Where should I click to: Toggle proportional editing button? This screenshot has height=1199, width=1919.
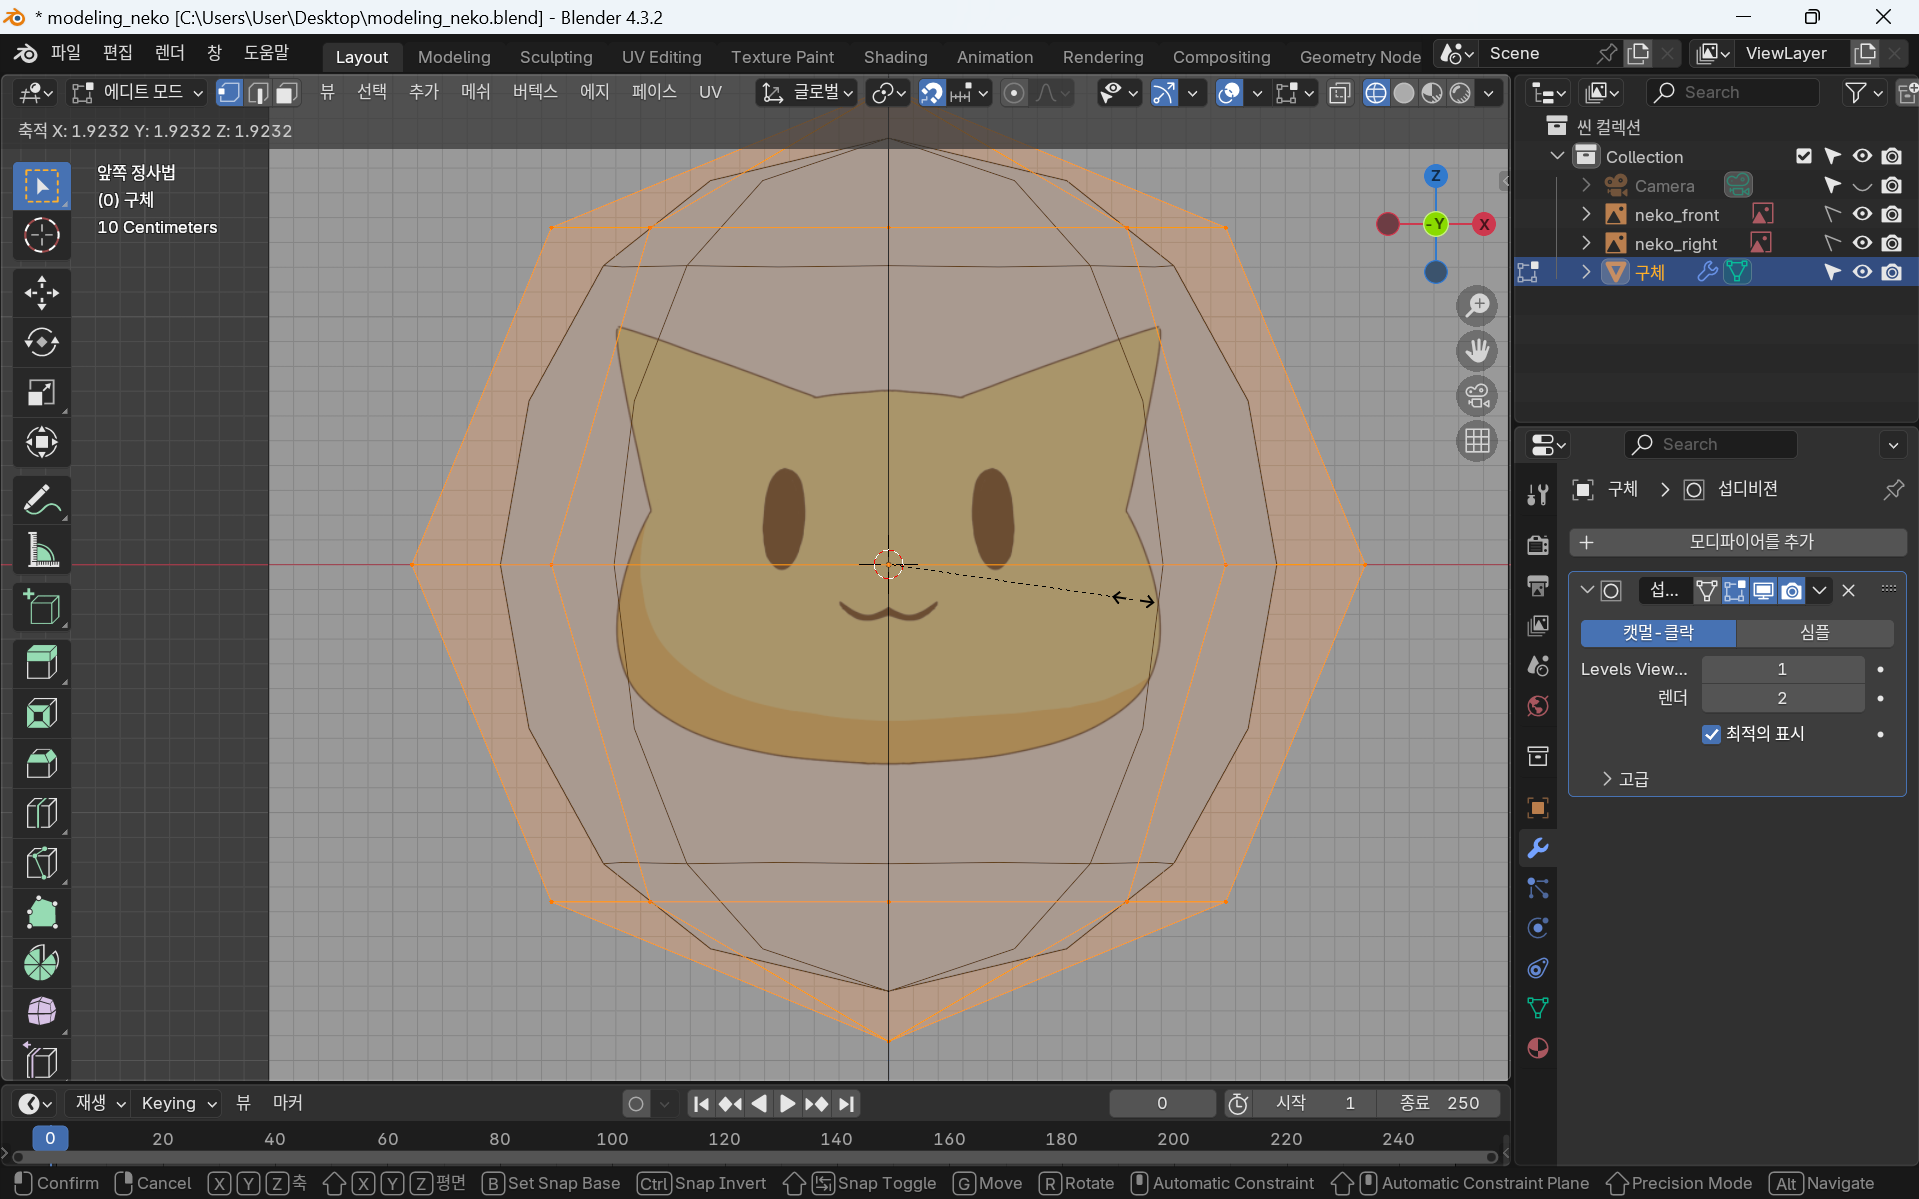(1014, 93)
